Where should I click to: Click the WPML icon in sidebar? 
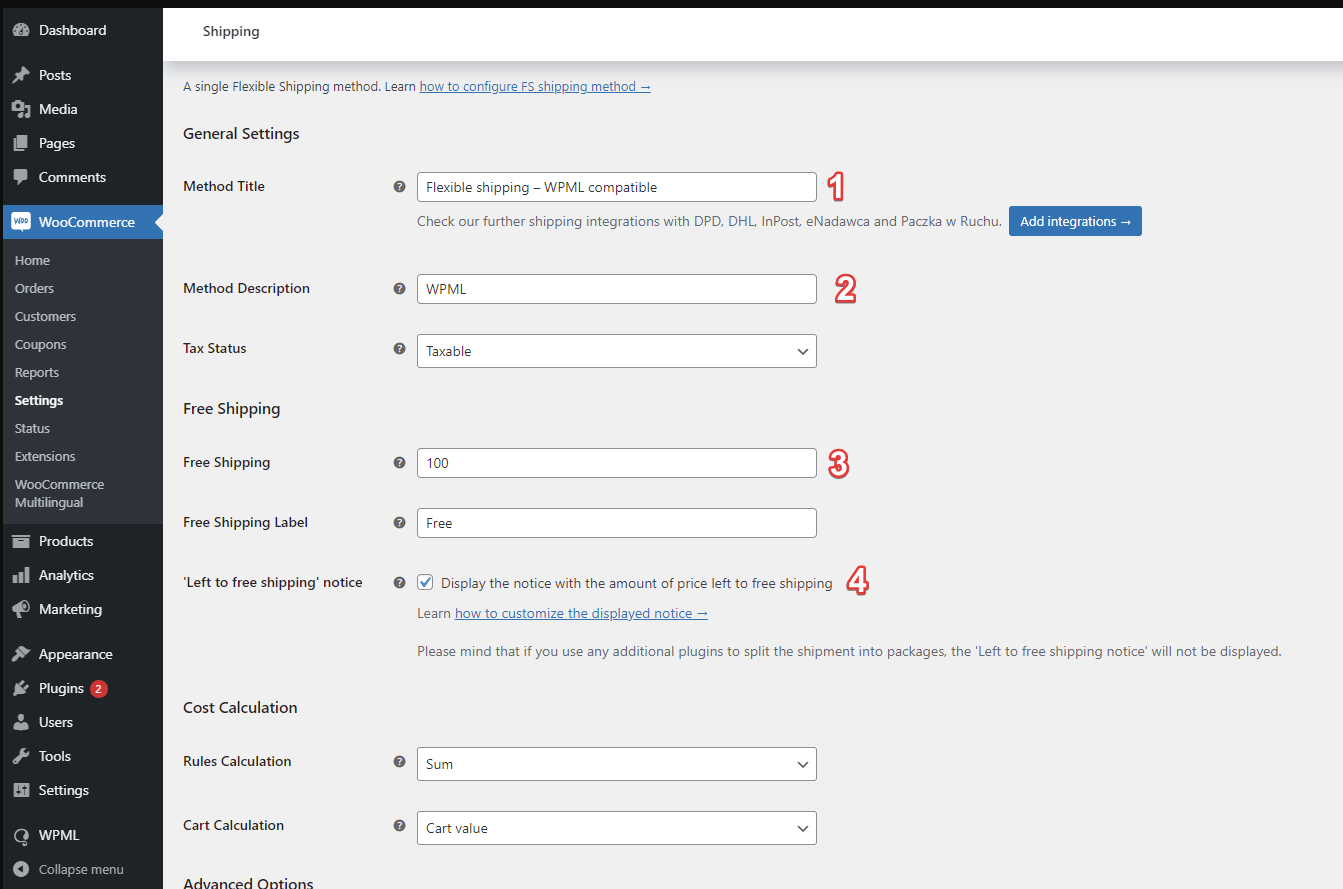(21, 835)
